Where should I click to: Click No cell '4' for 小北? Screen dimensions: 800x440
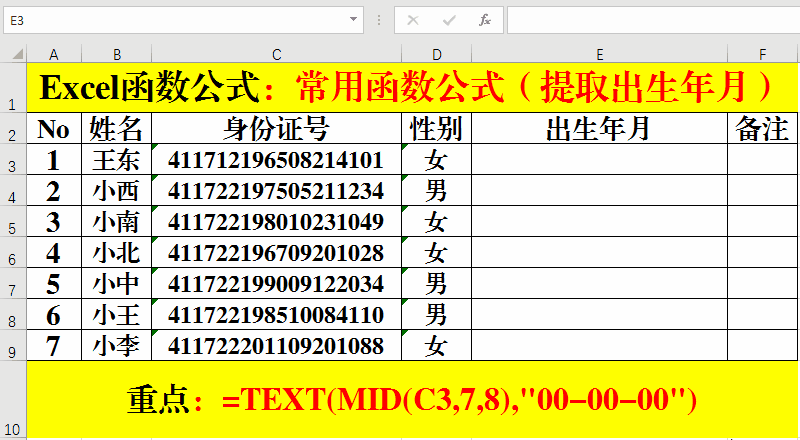point(54,252)
